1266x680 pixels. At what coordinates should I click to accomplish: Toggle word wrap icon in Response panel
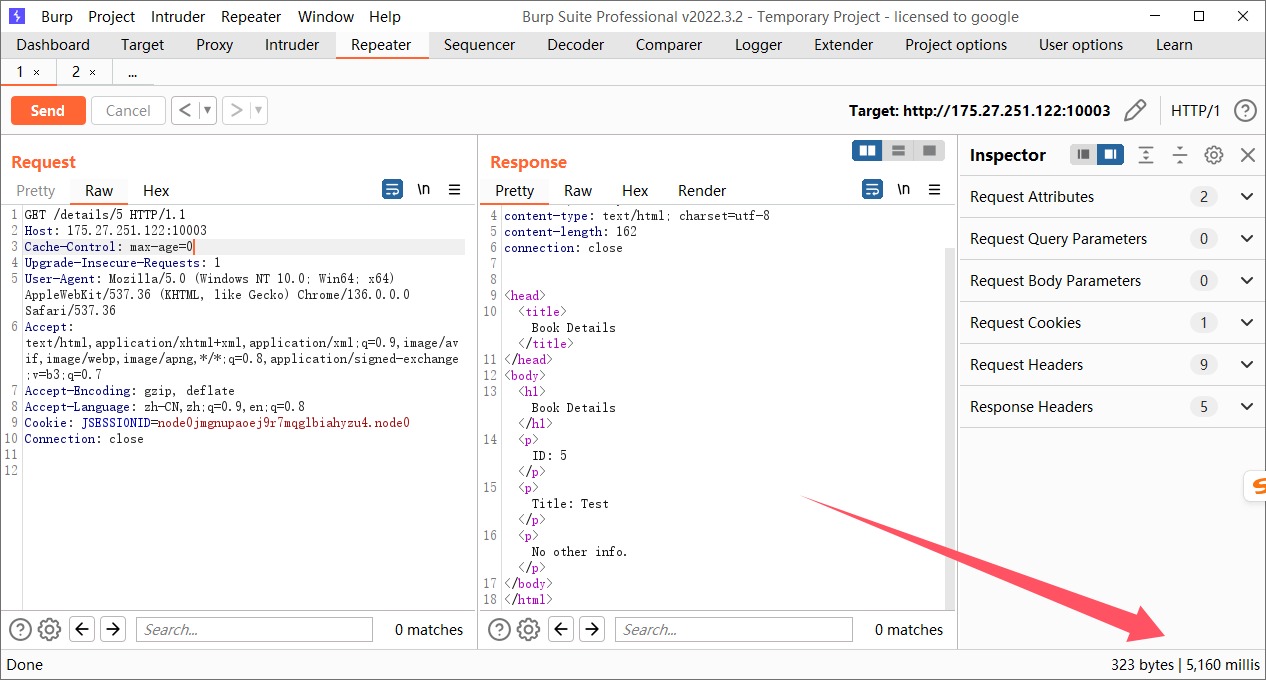click(x=872, y=189)
